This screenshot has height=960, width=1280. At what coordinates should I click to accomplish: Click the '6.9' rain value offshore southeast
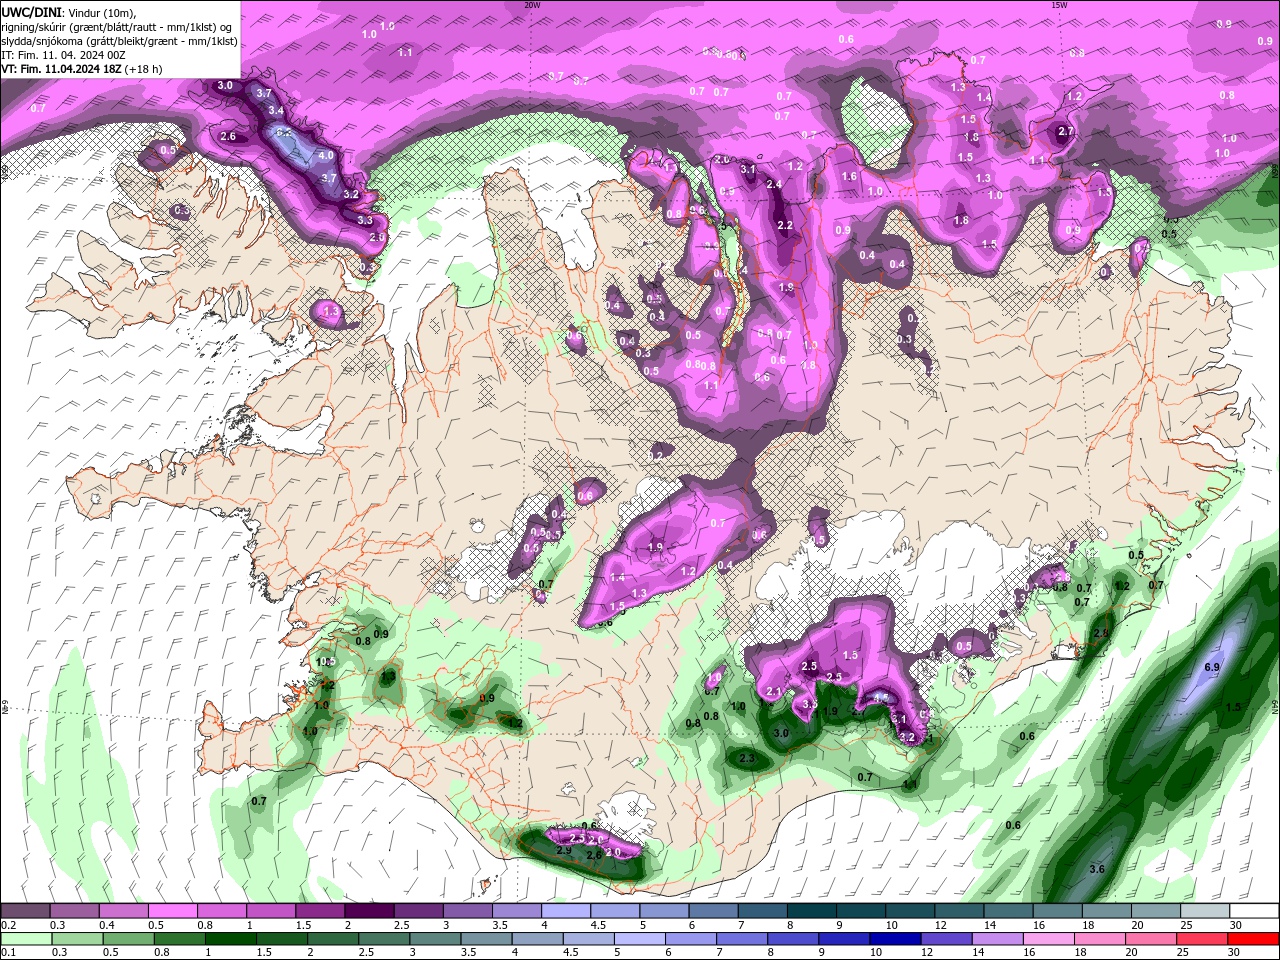pos(1212,667)
